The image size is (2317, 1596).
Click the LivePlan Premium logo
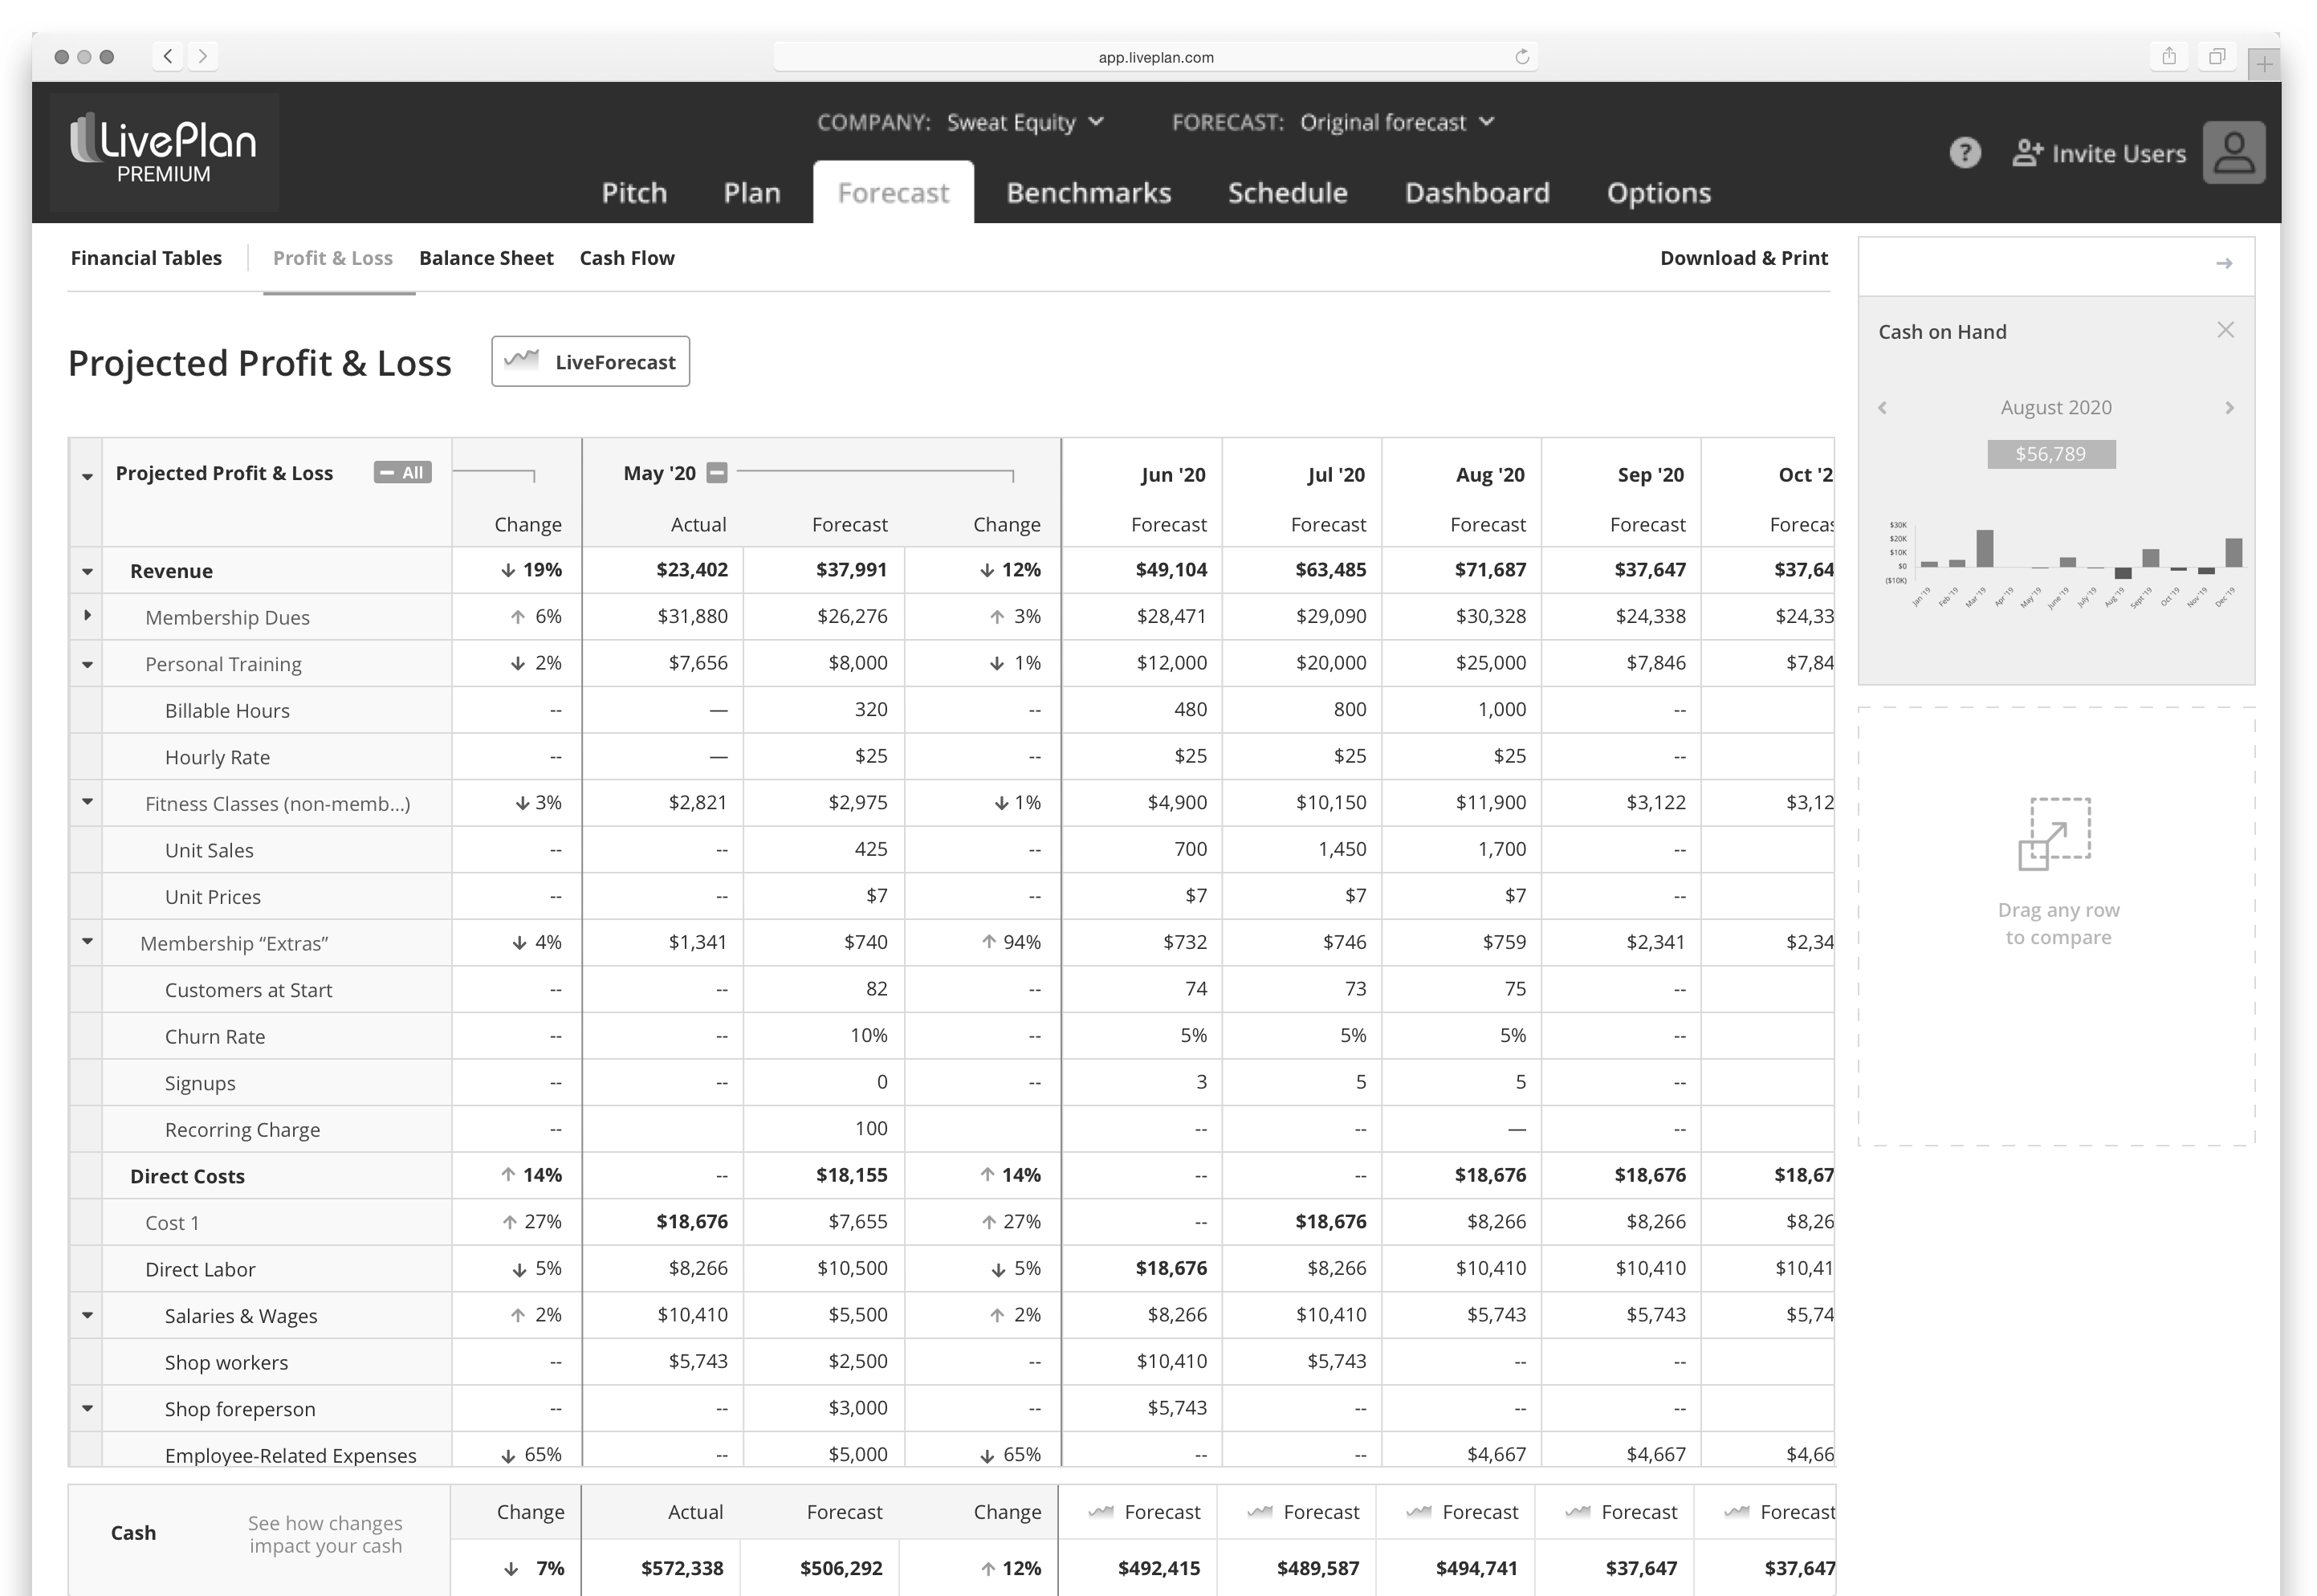164,150
